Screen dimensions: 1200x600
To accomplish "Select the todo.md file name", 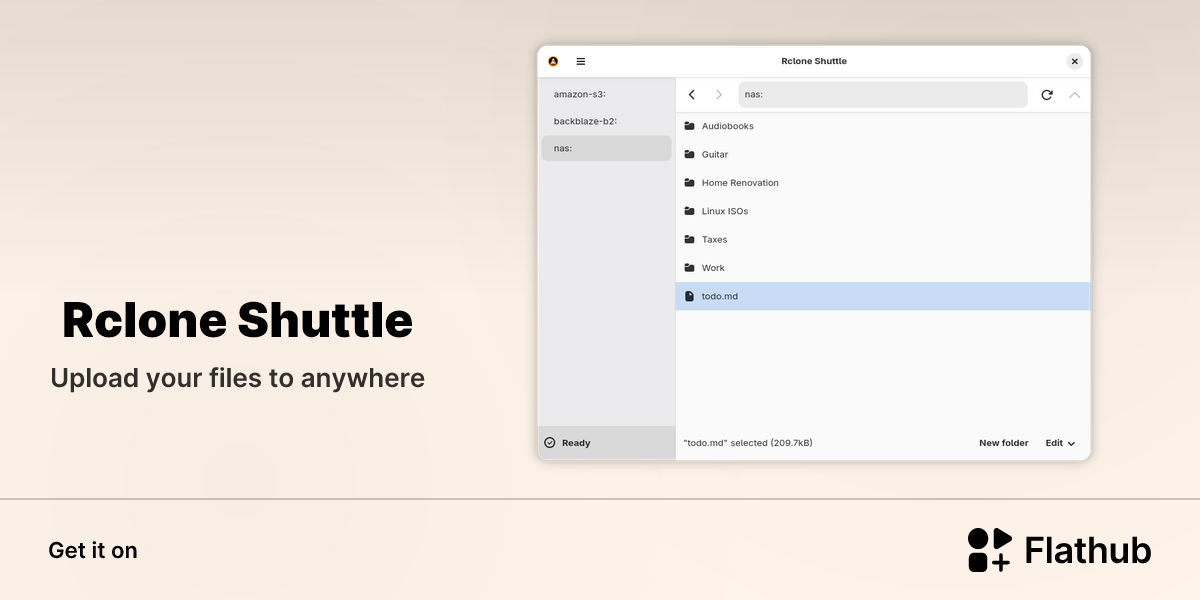I will (720, 296).
